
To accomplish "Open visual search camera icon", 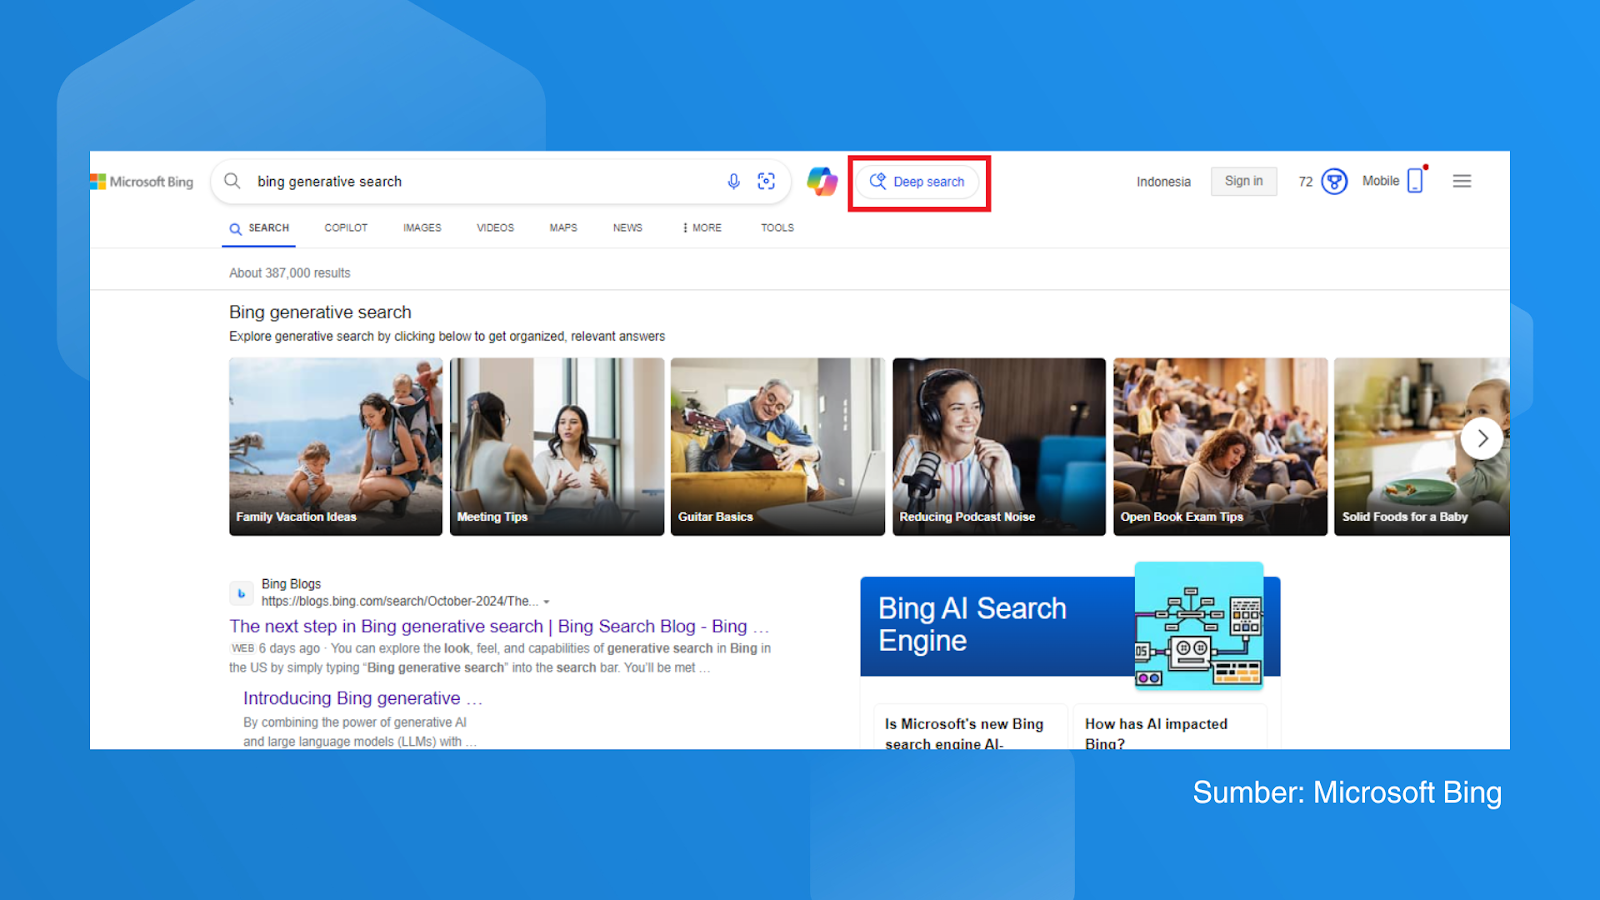I will click(766, 181).
